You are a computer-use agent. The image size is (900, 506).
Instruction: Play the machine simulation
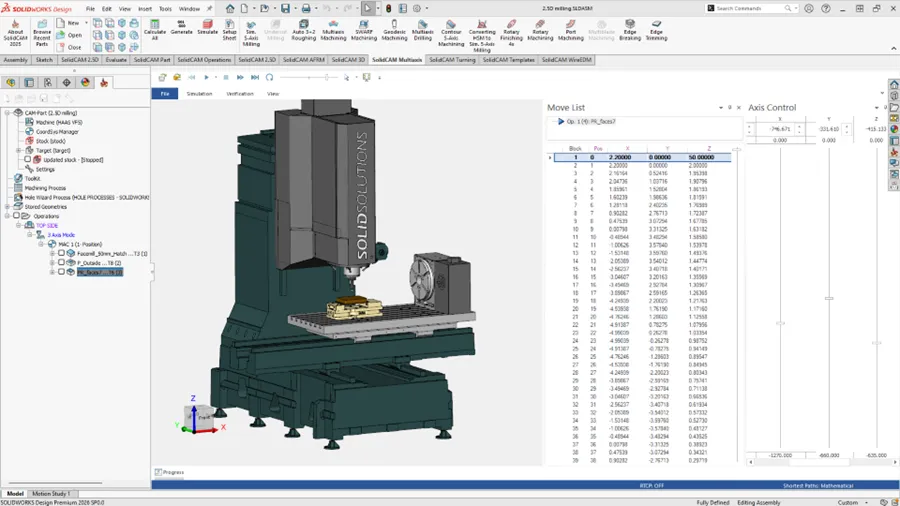(x=207, y=77)
